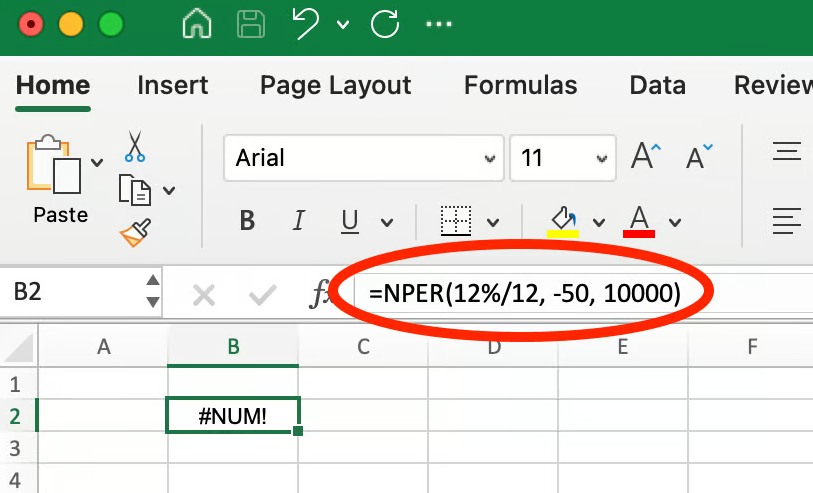Toggle Italic formatting
813x493 pixels.
(297, 221)
